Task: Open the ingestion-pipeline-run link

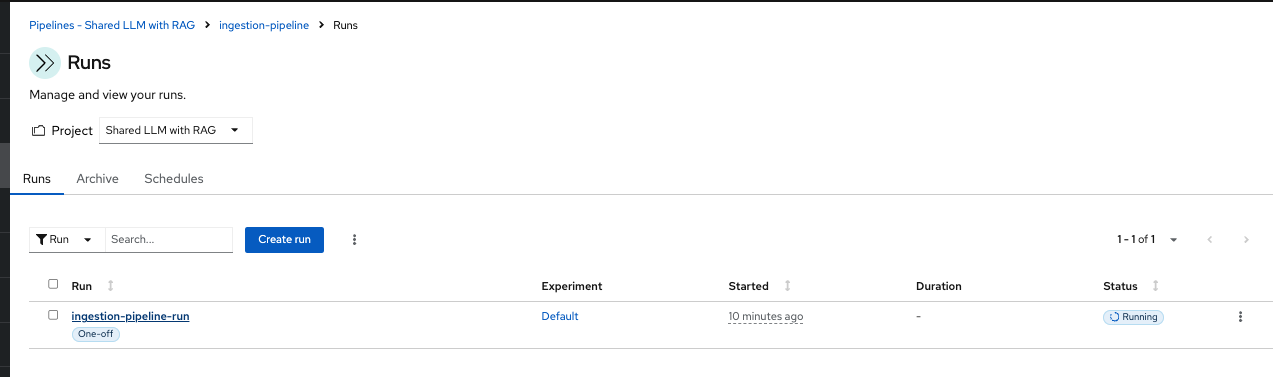Action: [x=130, y=316]
